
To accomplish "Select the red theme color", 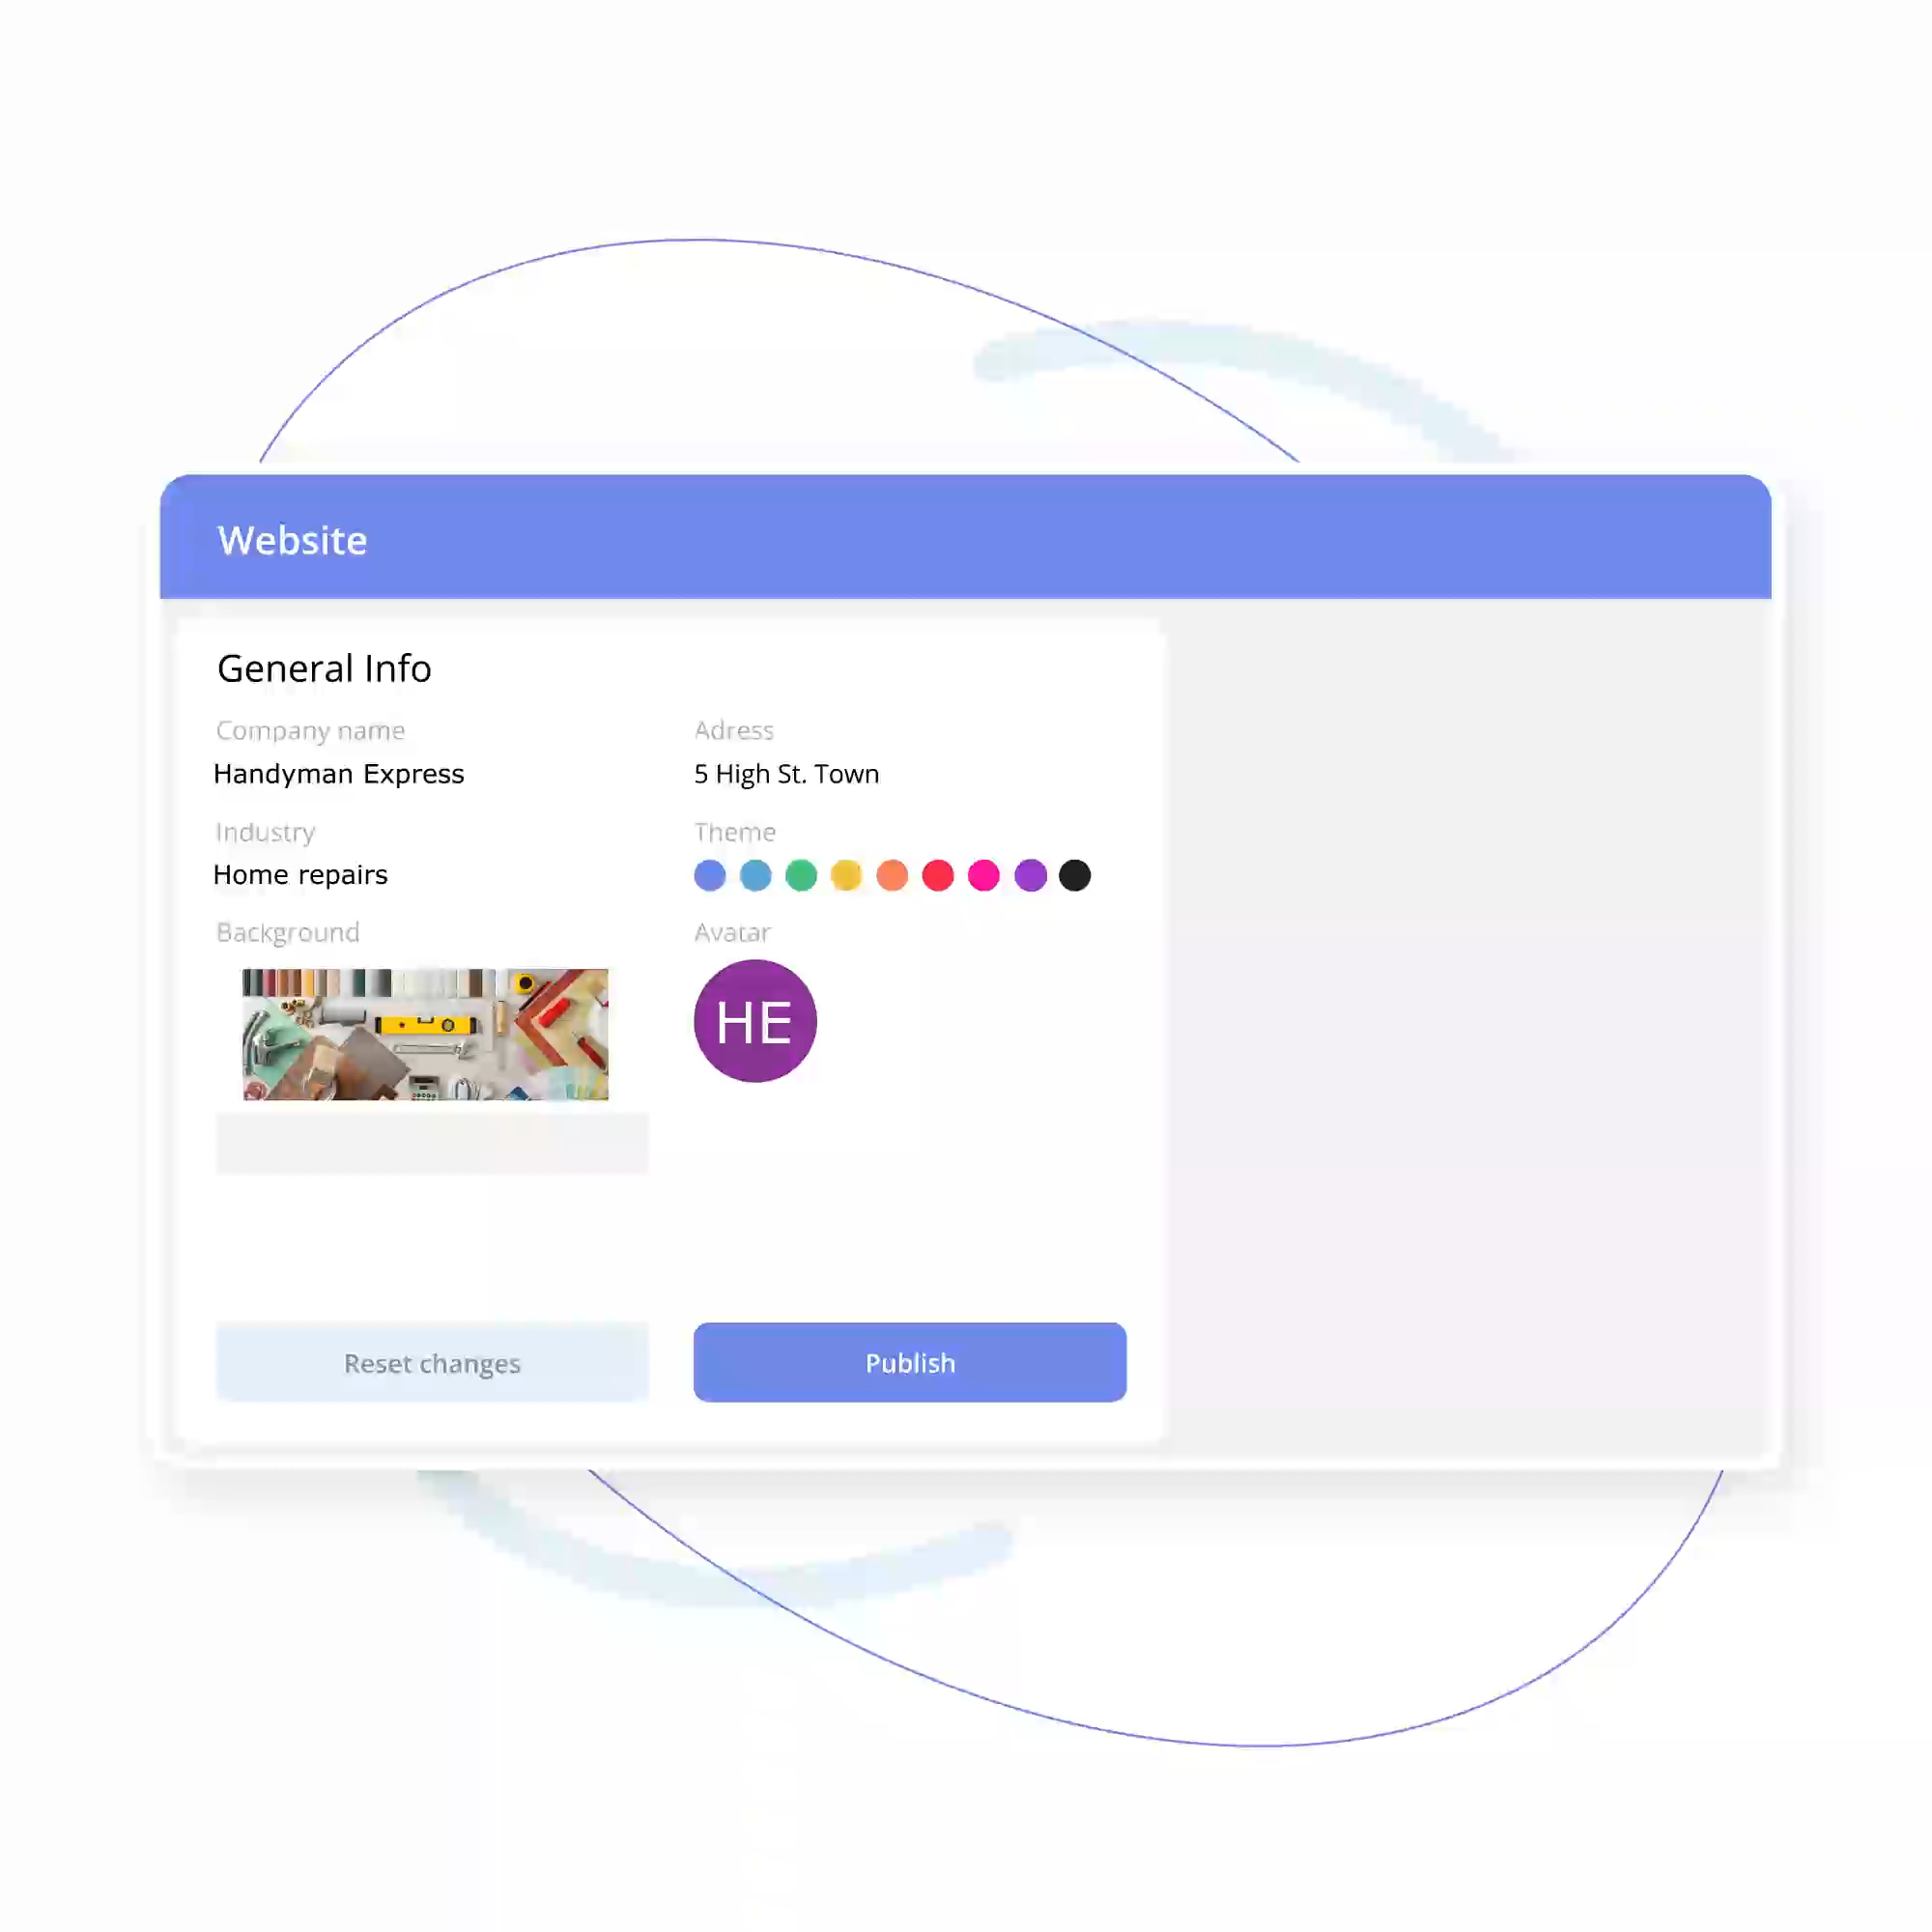I will coord(938,875).
